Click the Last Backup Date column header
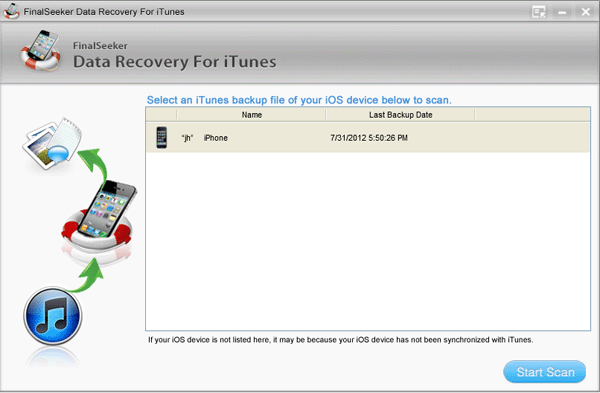600x393 pixels. pyautogui.click(x=400, y=115)
